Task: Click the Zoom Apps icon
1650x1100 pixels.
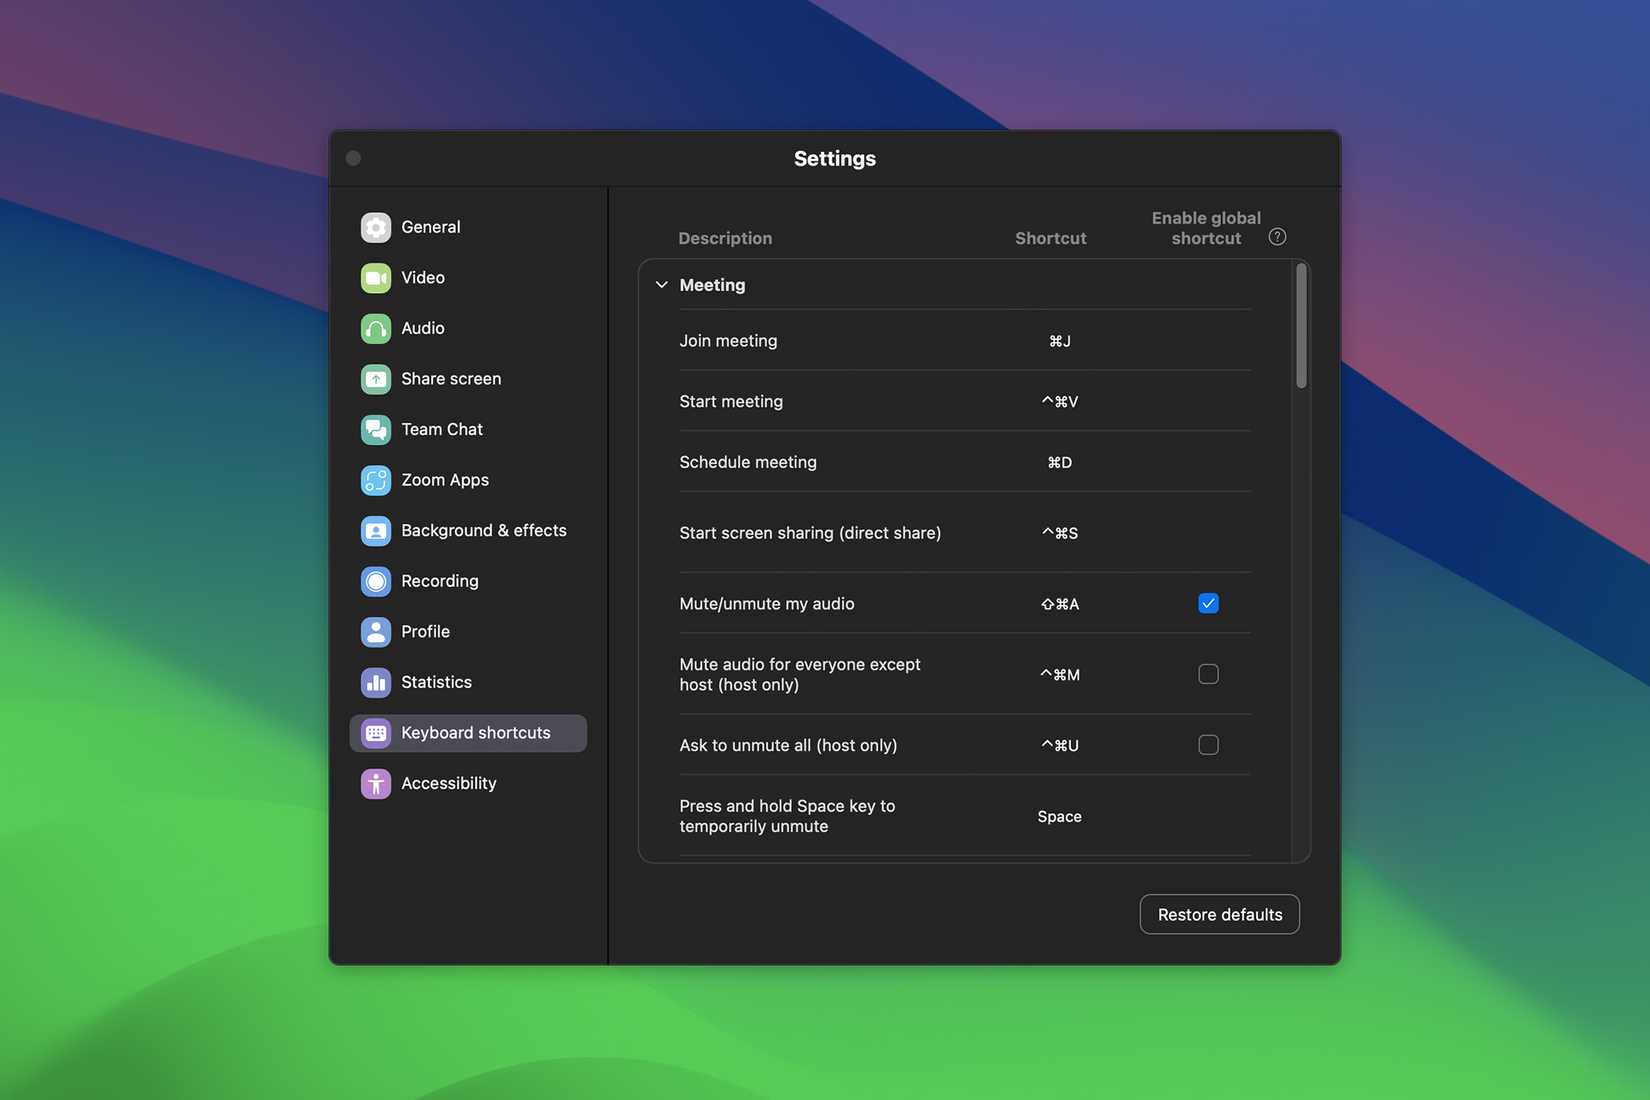Action: 376,480
